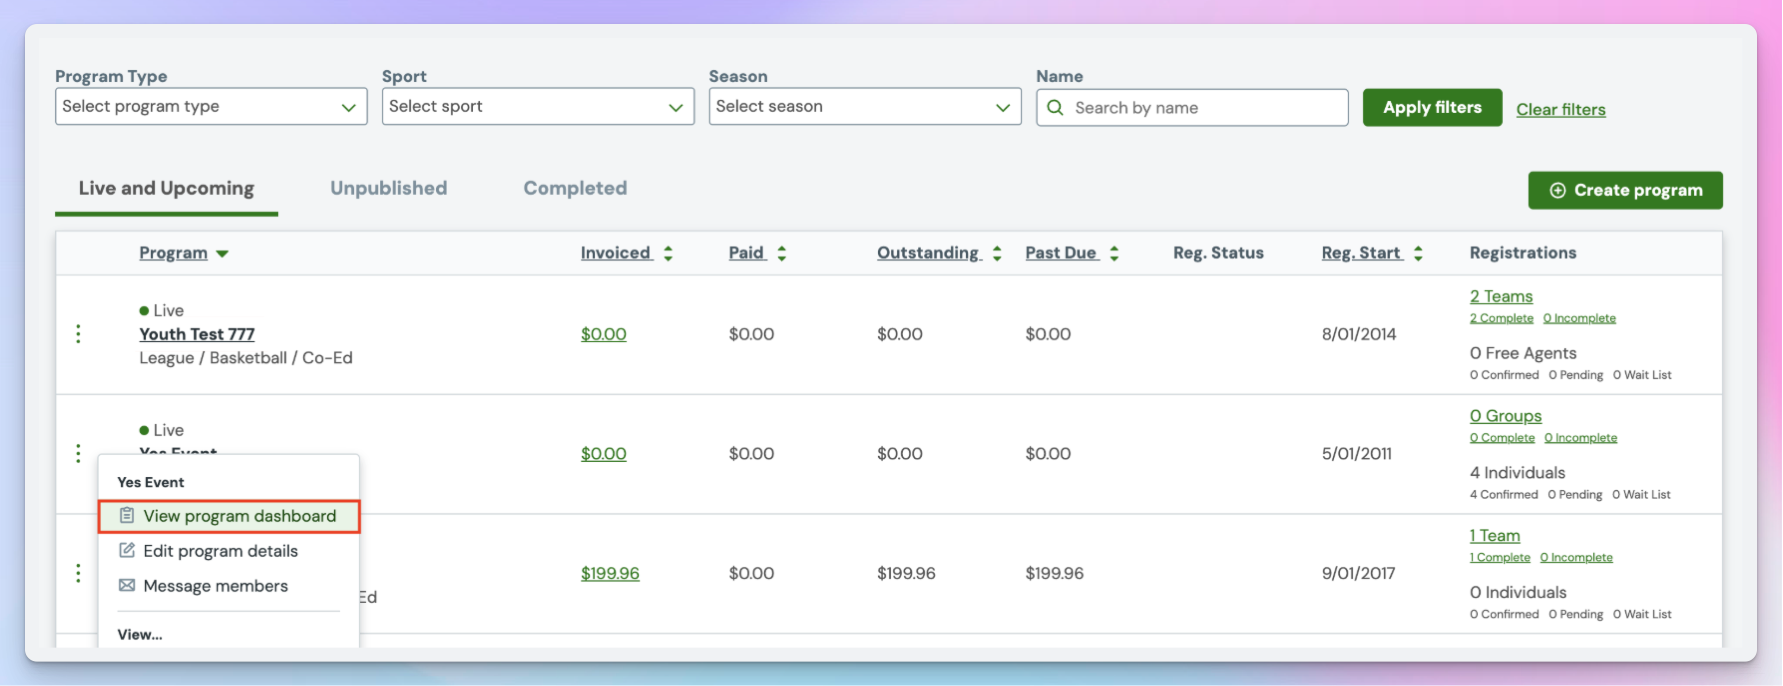Viewport: 1783px width, 686px height.
Task: Click the clipboard icon beside View program dashboard
Action: [x=127, y=516]
